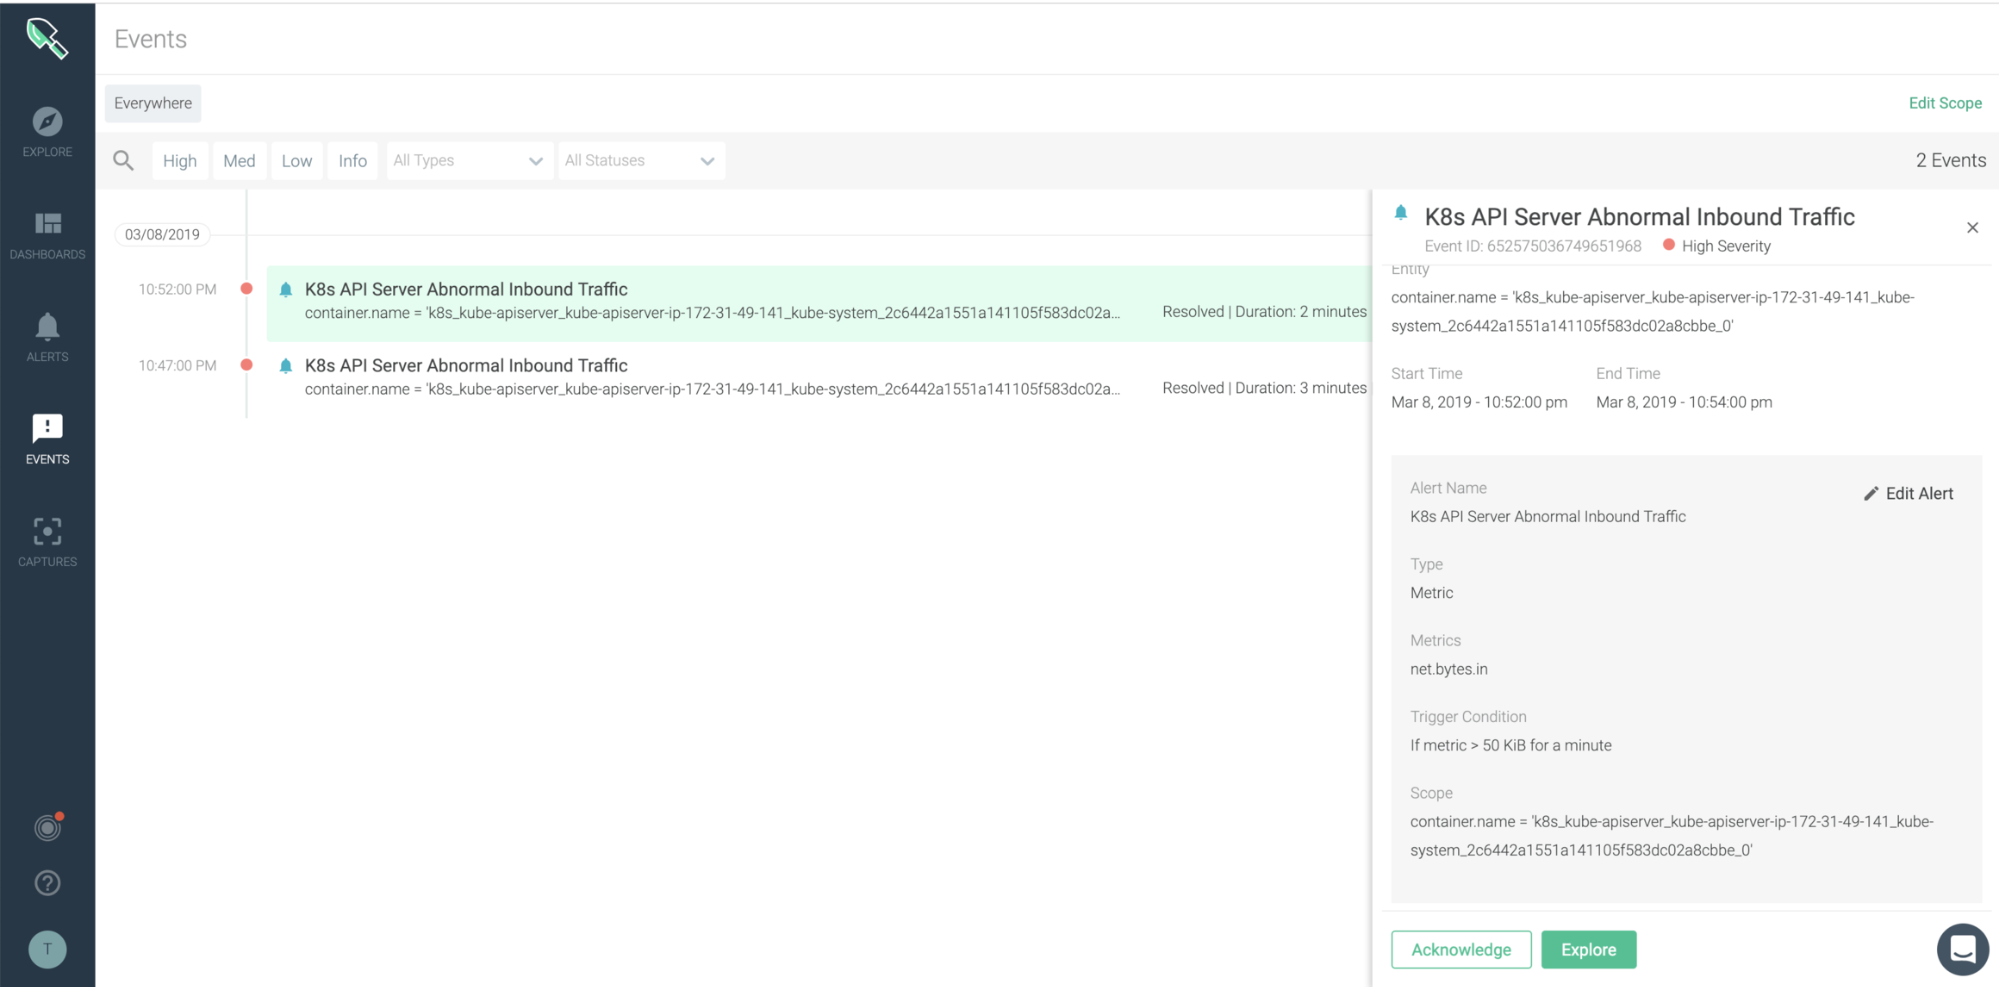Open Edit Scope link
This screenshot has height=987, width=1999.
click(x=1945, y=103)
